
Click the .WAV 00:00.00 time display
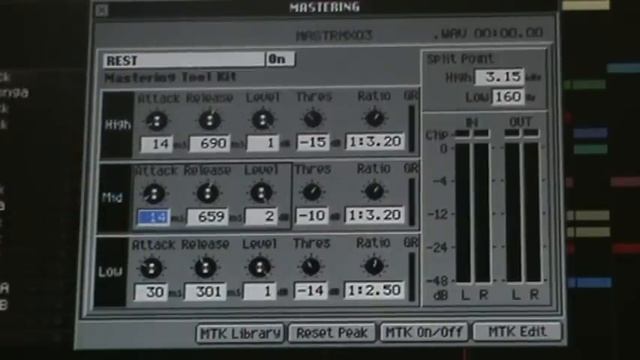coord(488,33)
